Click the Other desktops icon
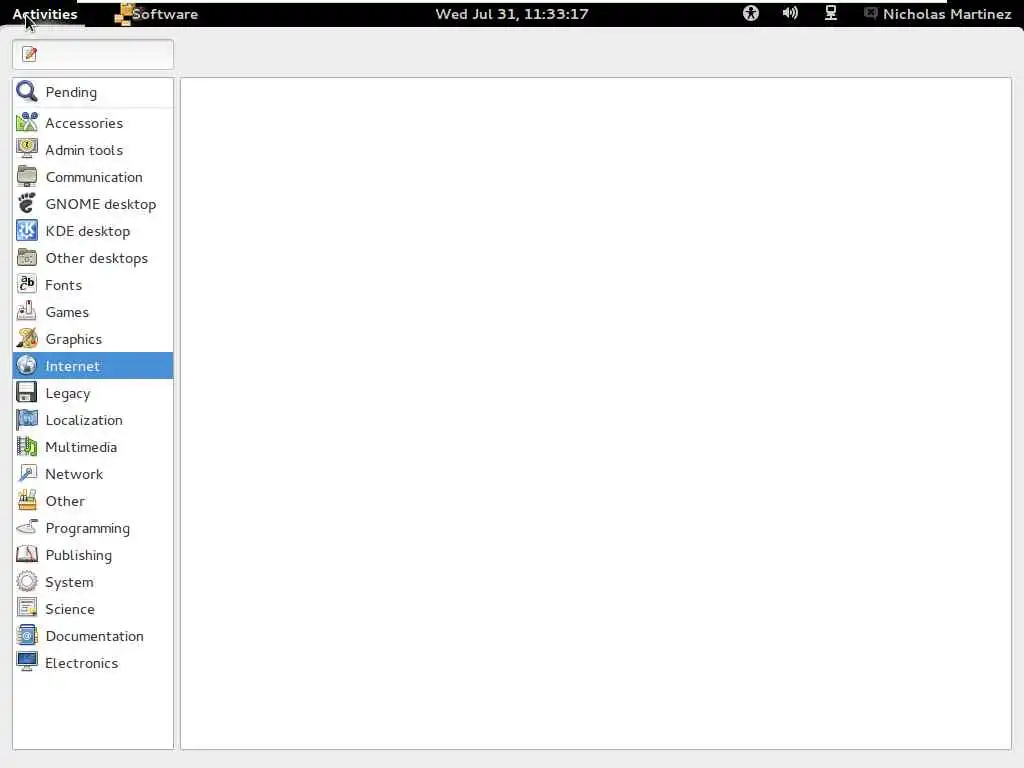The image size is (1024, 768). (27, 257)
